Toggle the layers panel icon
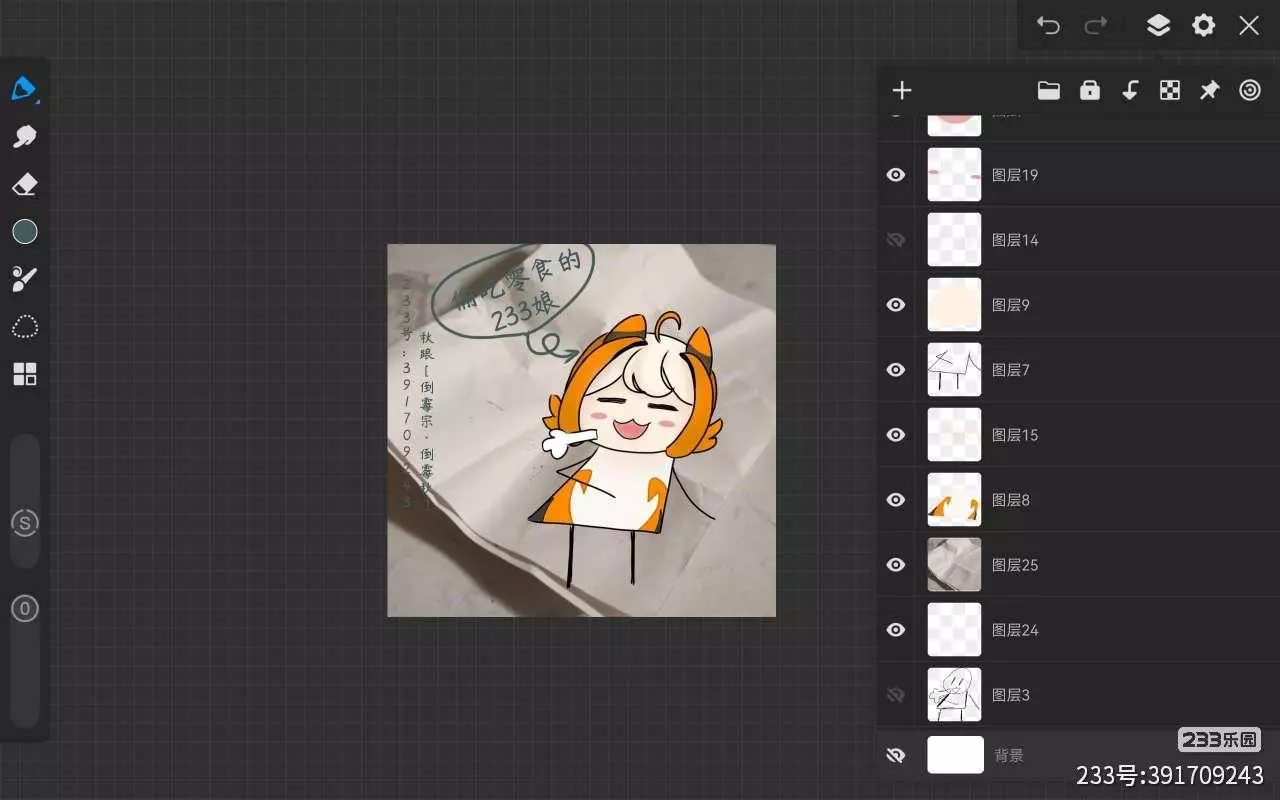This screenshot has width=1280, height=800. point(1158,26)
